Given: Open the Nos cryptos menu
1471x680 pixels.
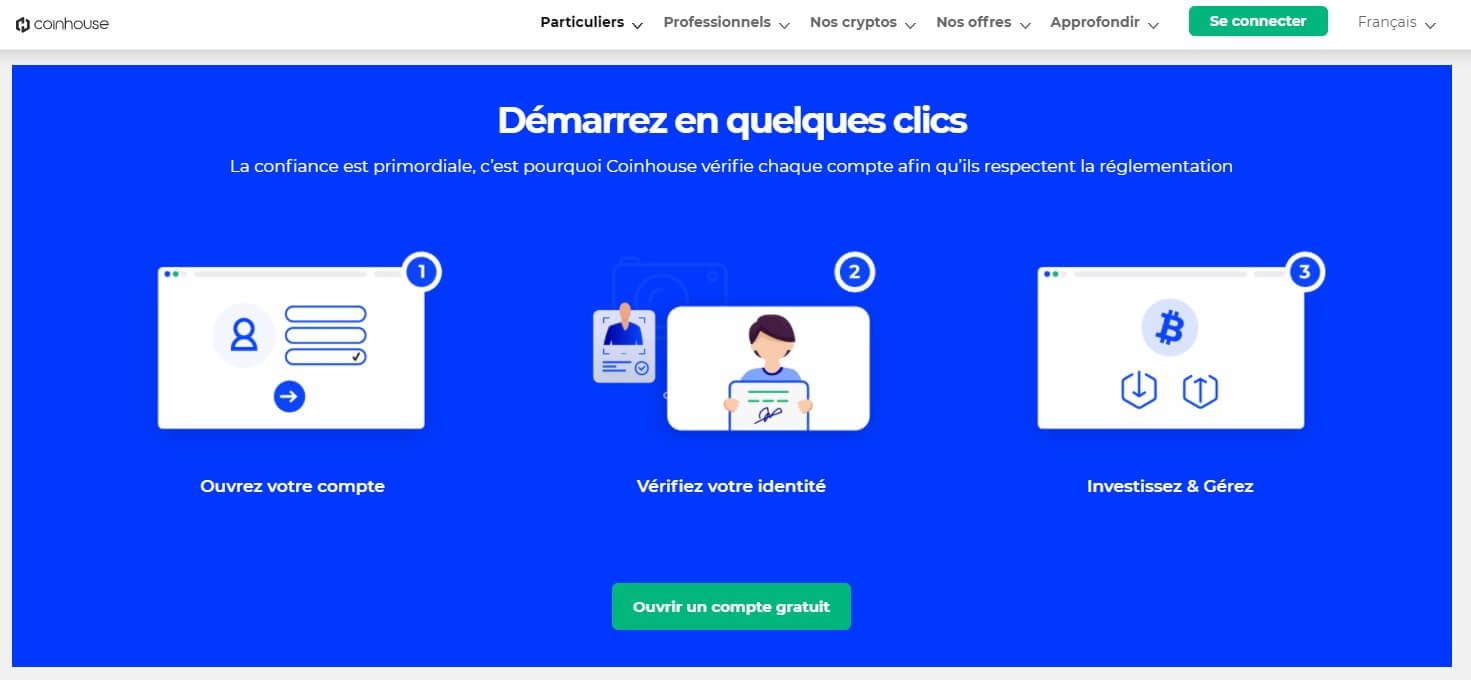Looking at the screenshot, I should coord(862,22).
